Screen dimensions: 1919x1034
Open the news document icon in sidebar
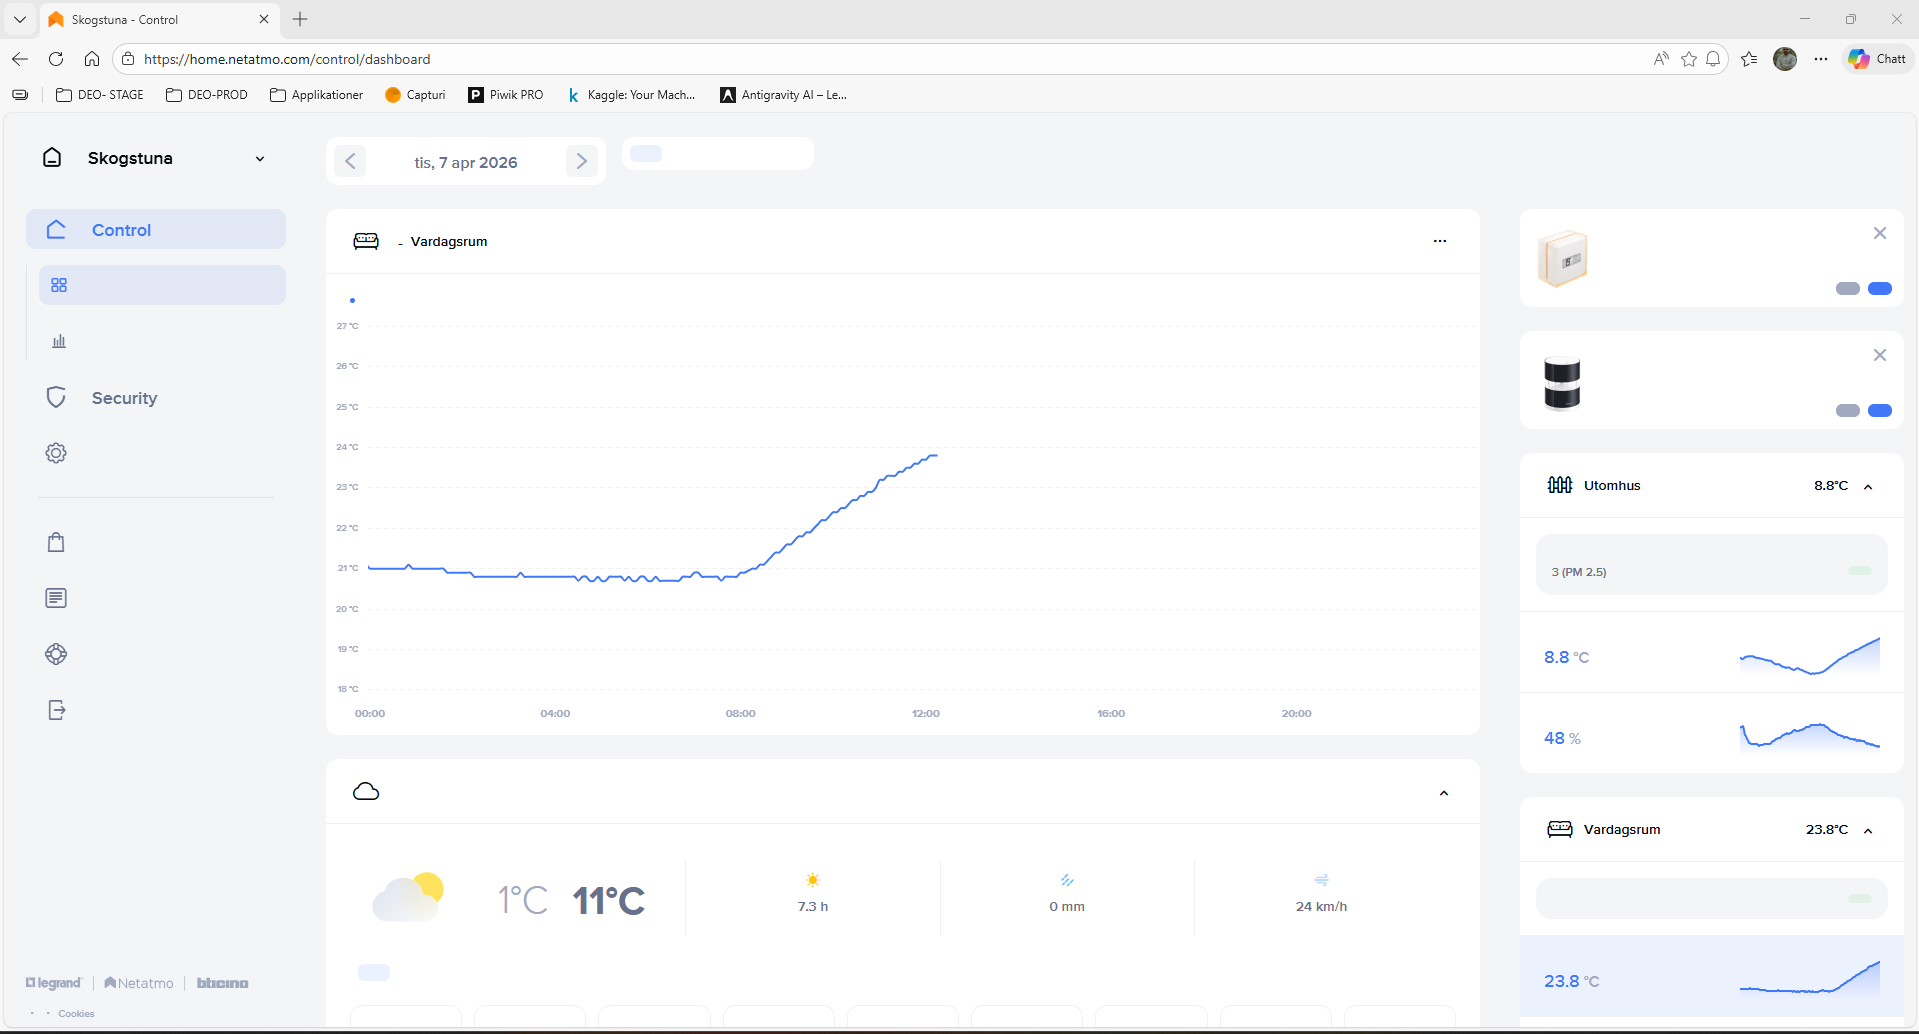pyautogui.click(x=56, y=598)
